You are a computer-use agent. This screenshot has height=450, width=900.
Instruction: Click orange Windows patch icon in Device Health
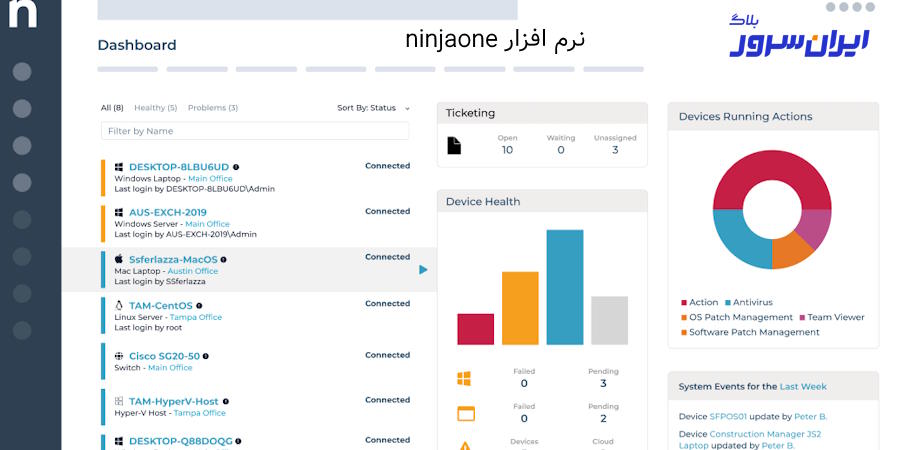coord(464,378)
